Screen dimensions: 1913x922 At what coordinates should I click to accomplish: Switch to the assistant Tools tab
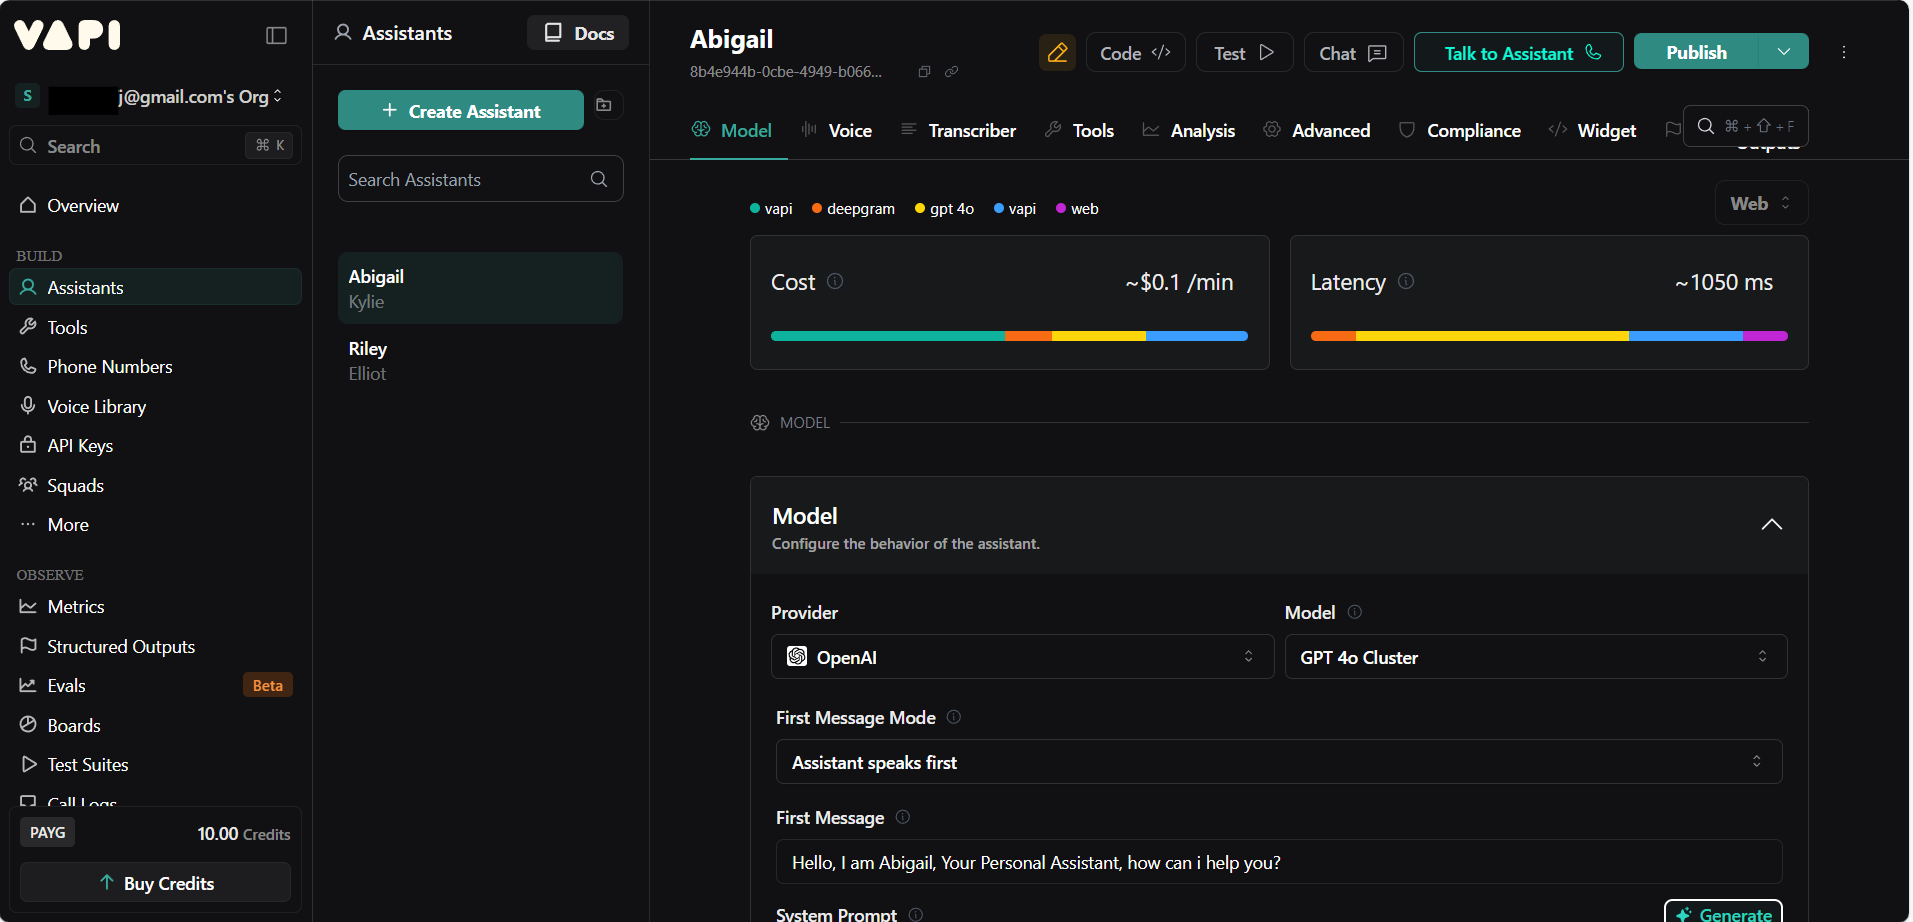click(1079, 130)
